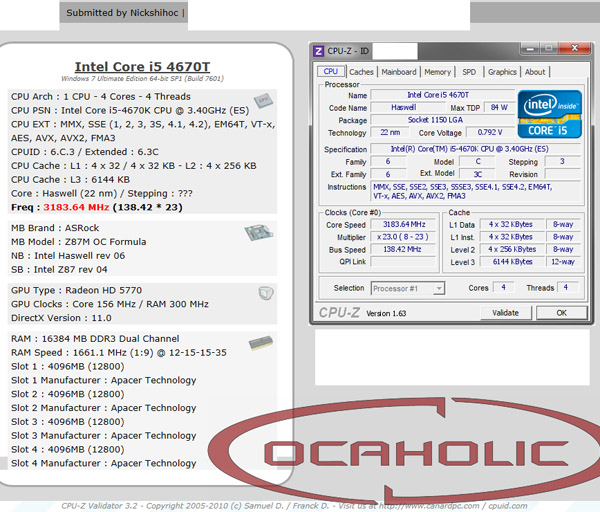600x512 pixels.
Task: Click the NB : Intel Haswell rev 06 line
Action: [68, 256]
